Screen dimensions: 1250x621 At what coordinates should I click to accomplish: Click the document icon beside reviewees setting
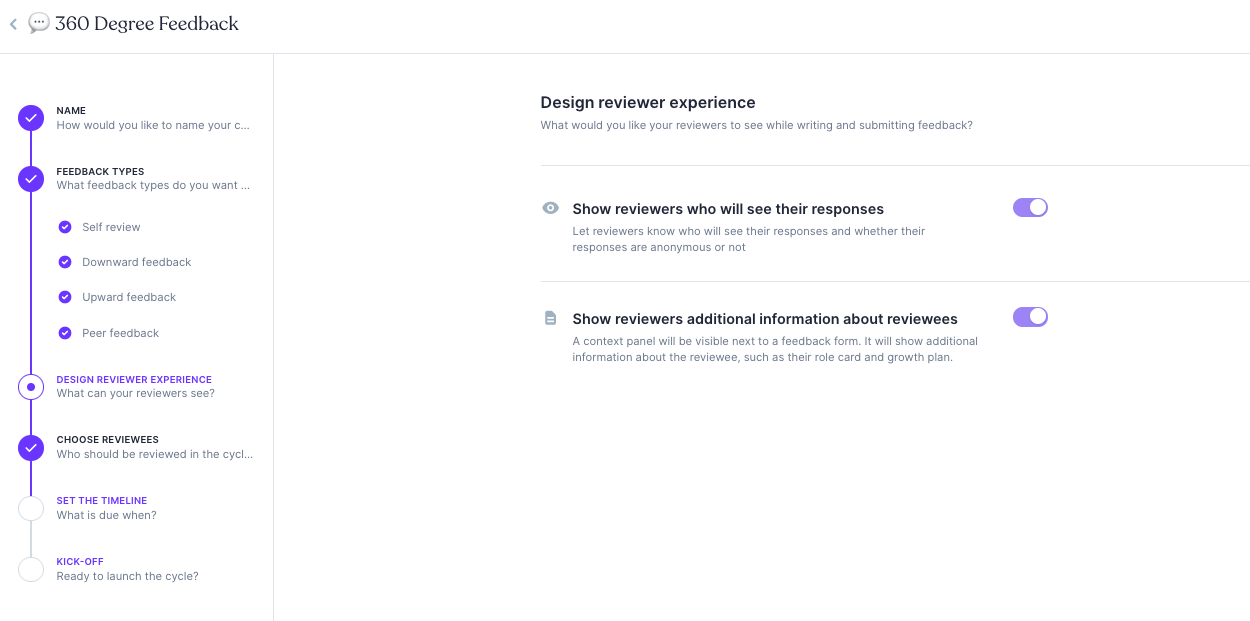tap(550, 318)
